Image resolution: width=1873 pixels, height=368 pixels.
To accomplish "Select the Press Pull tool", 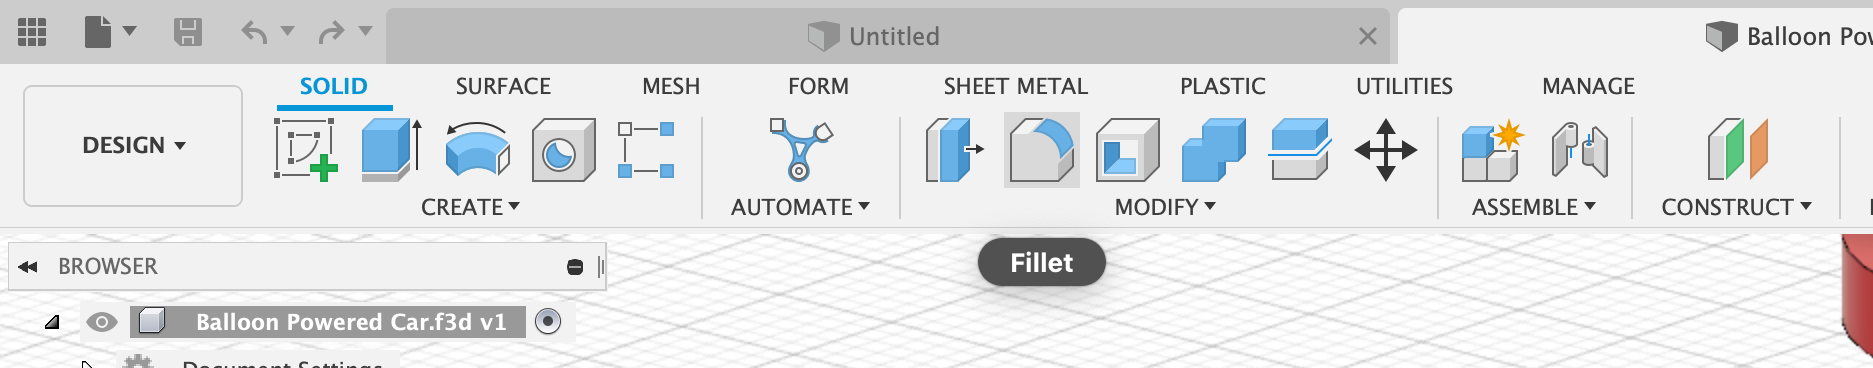I will [x=954, y=150].
